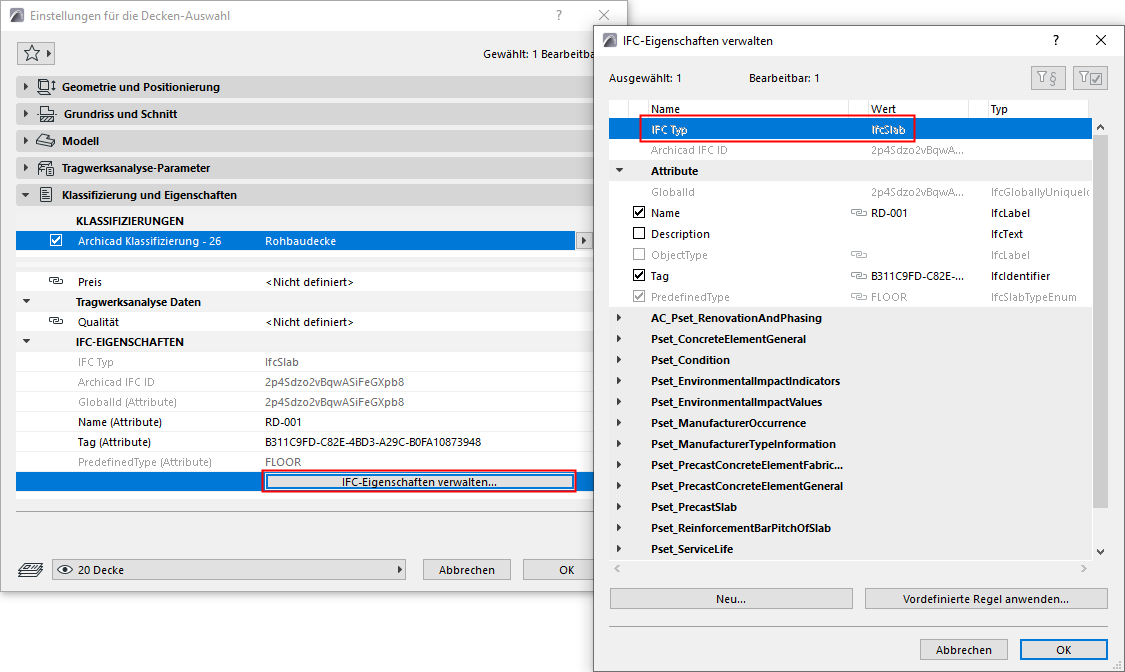The image size is (1125, 672).
Task: Click the Name (Attribute) RD-001 value
Action: click(x=283, y=422)
